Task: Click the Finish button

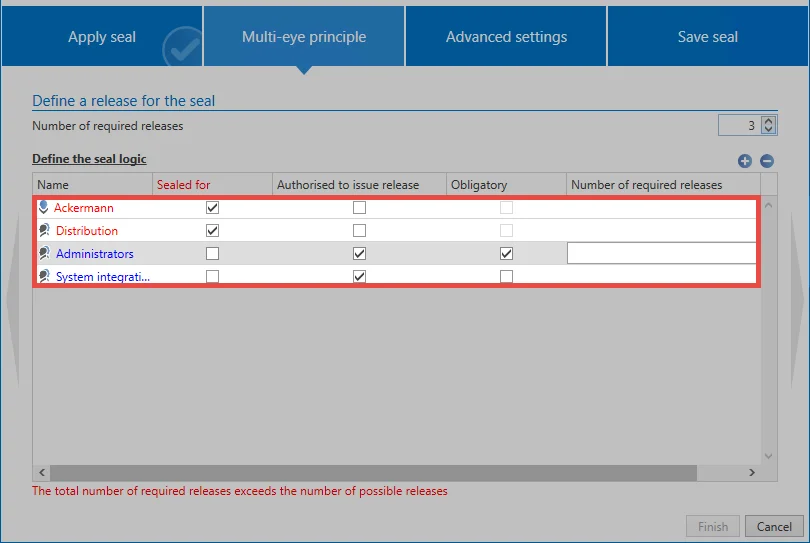Action: [713, 526]
